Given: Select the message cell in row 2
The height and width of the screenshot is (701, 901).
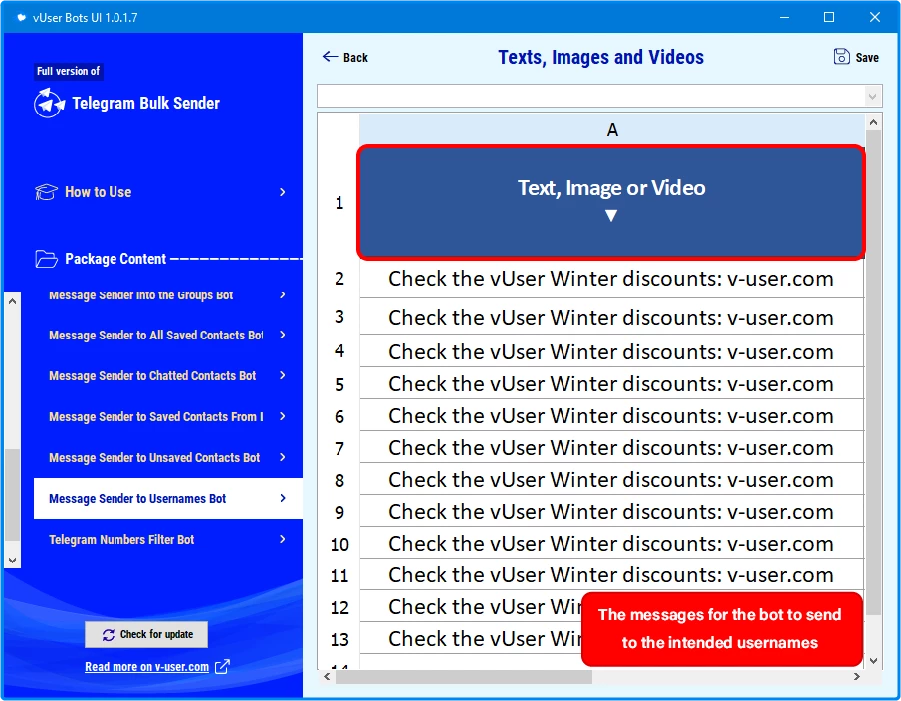Looking at the screenshot, I should coord(612,279).
